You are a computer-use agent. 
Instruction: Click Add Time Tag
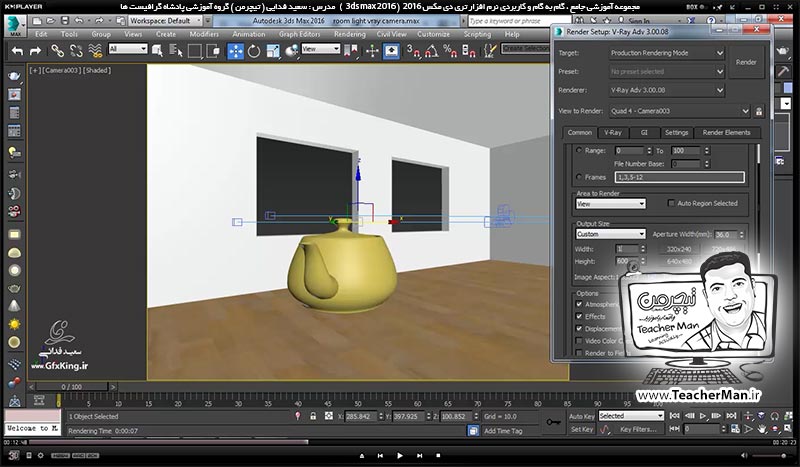(503, 431)
